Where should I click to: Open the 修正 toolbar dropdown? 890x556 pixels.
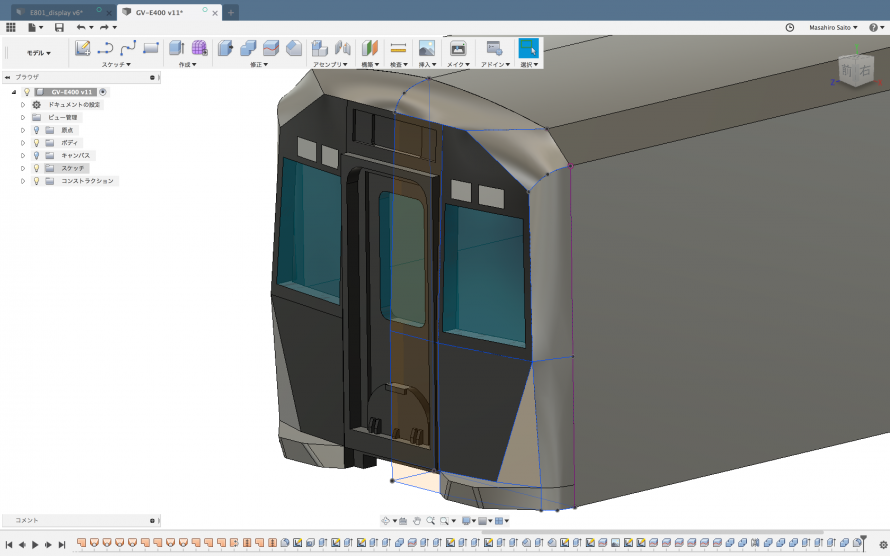point(259,65)
